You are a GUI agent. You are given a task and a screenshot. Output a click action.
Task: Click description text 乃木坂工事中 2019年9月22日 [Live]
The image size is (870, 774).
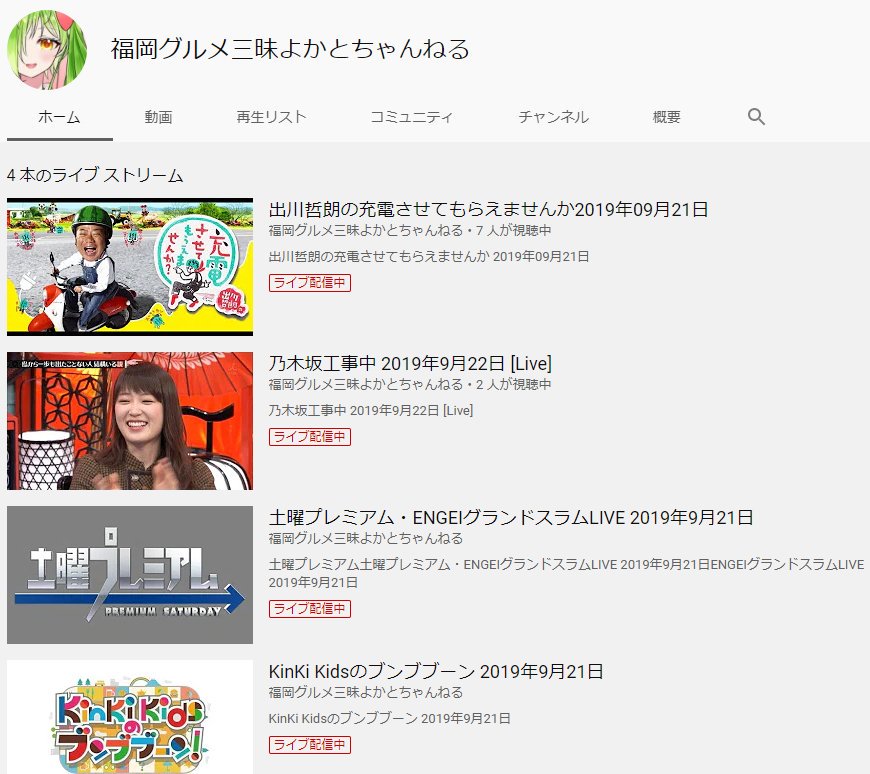[x=371, y=411]
